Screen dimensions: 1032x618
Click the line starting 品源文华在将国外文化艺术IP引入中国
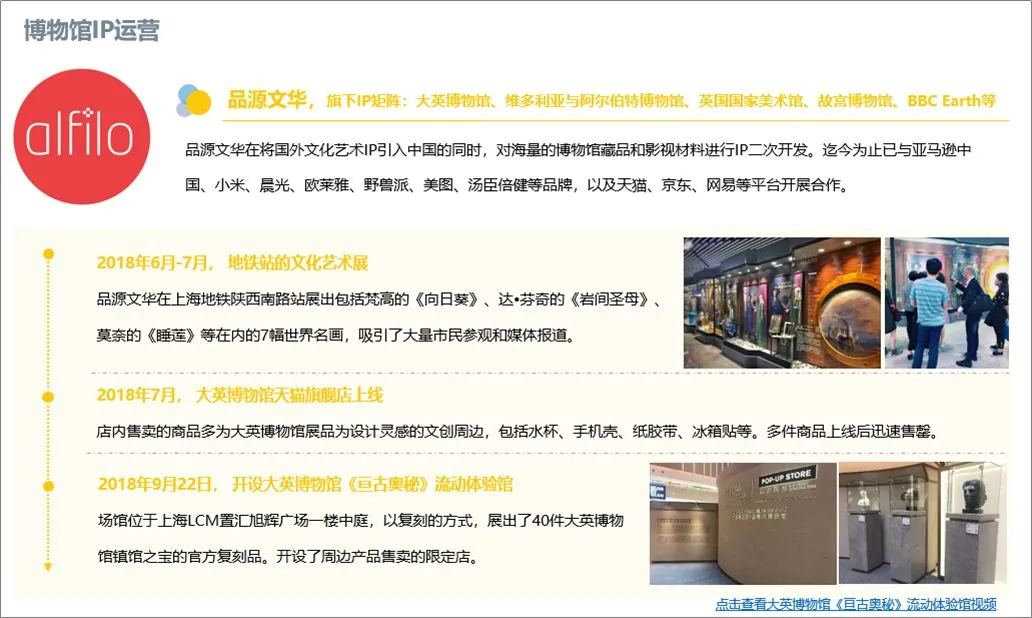point(579,150)
